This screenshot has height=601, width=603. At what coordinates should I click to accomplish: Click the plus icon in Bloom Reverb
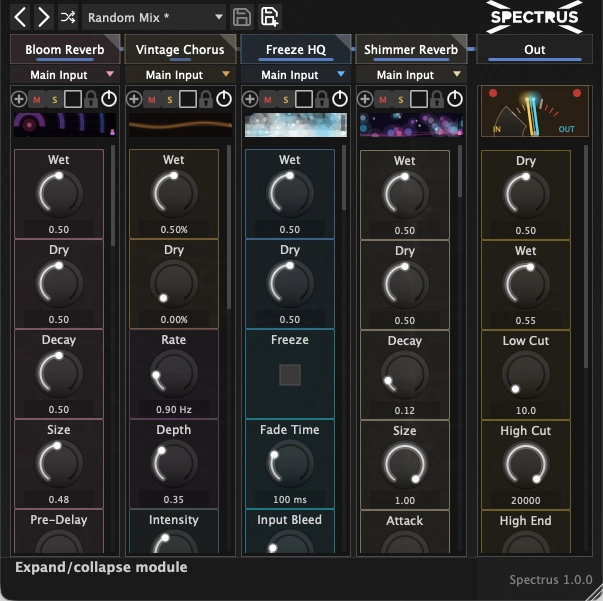click(19, 99)
